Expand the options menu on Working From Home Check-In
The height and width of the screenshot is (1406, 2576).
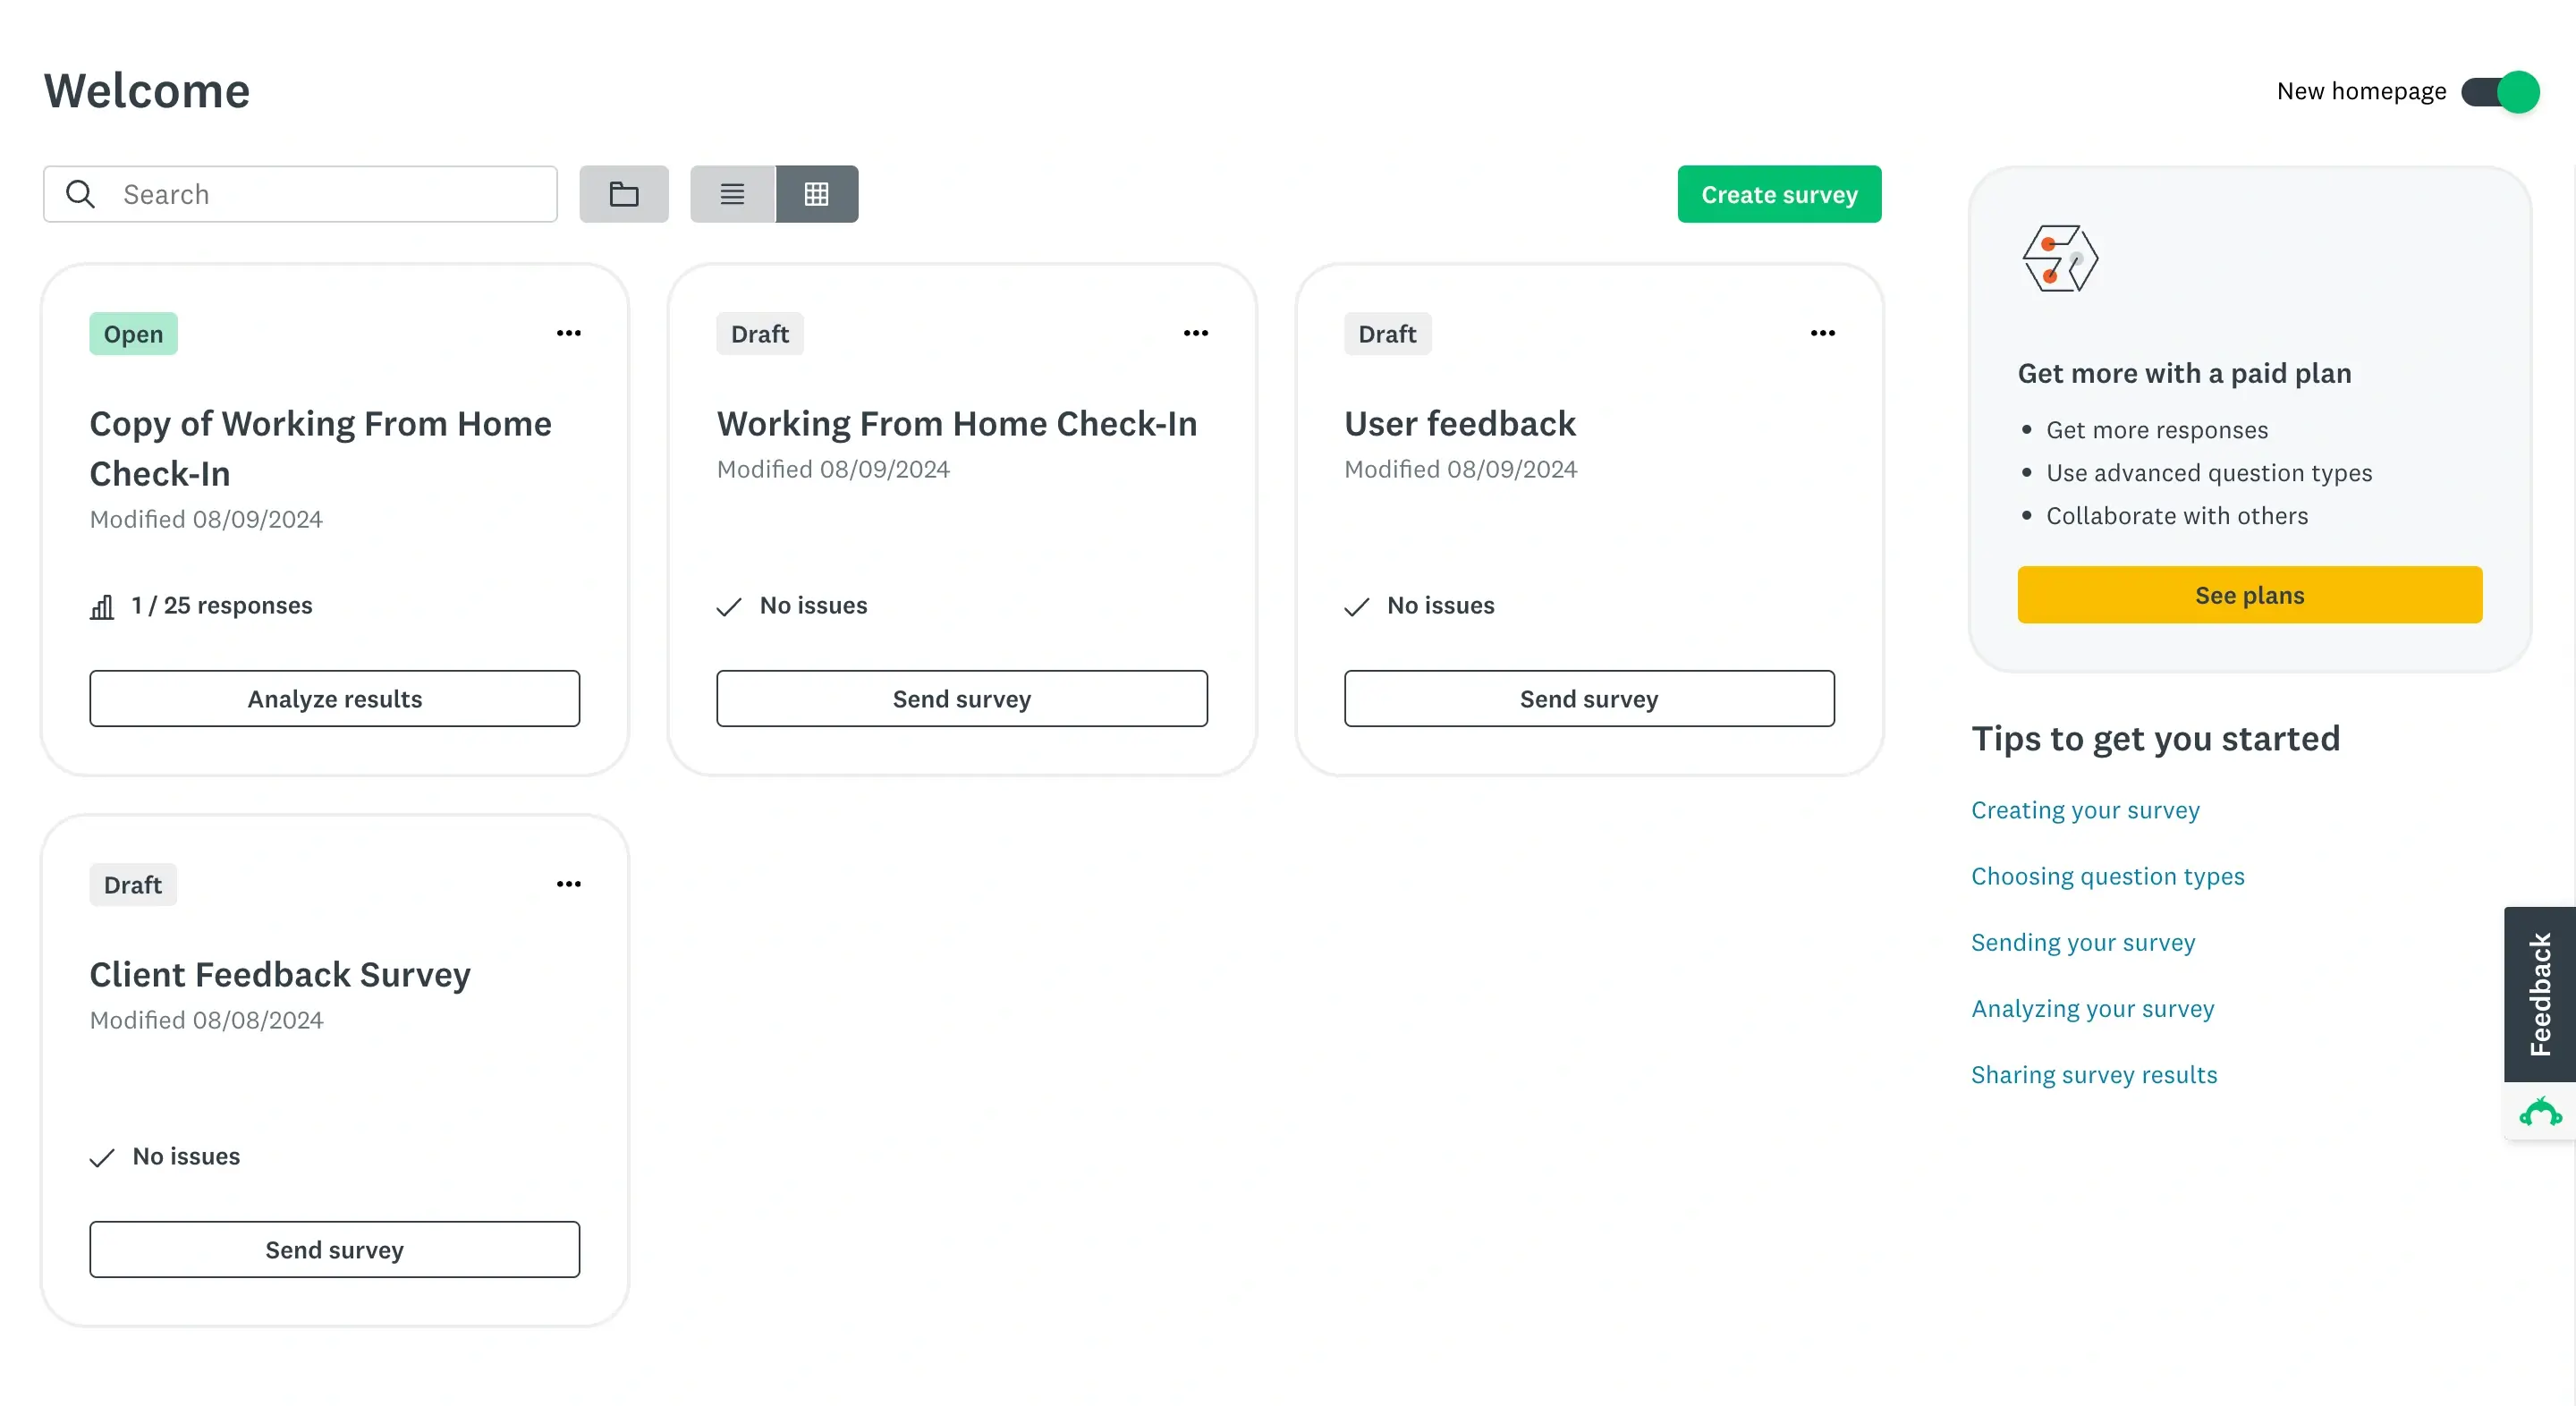(1196, 333)
